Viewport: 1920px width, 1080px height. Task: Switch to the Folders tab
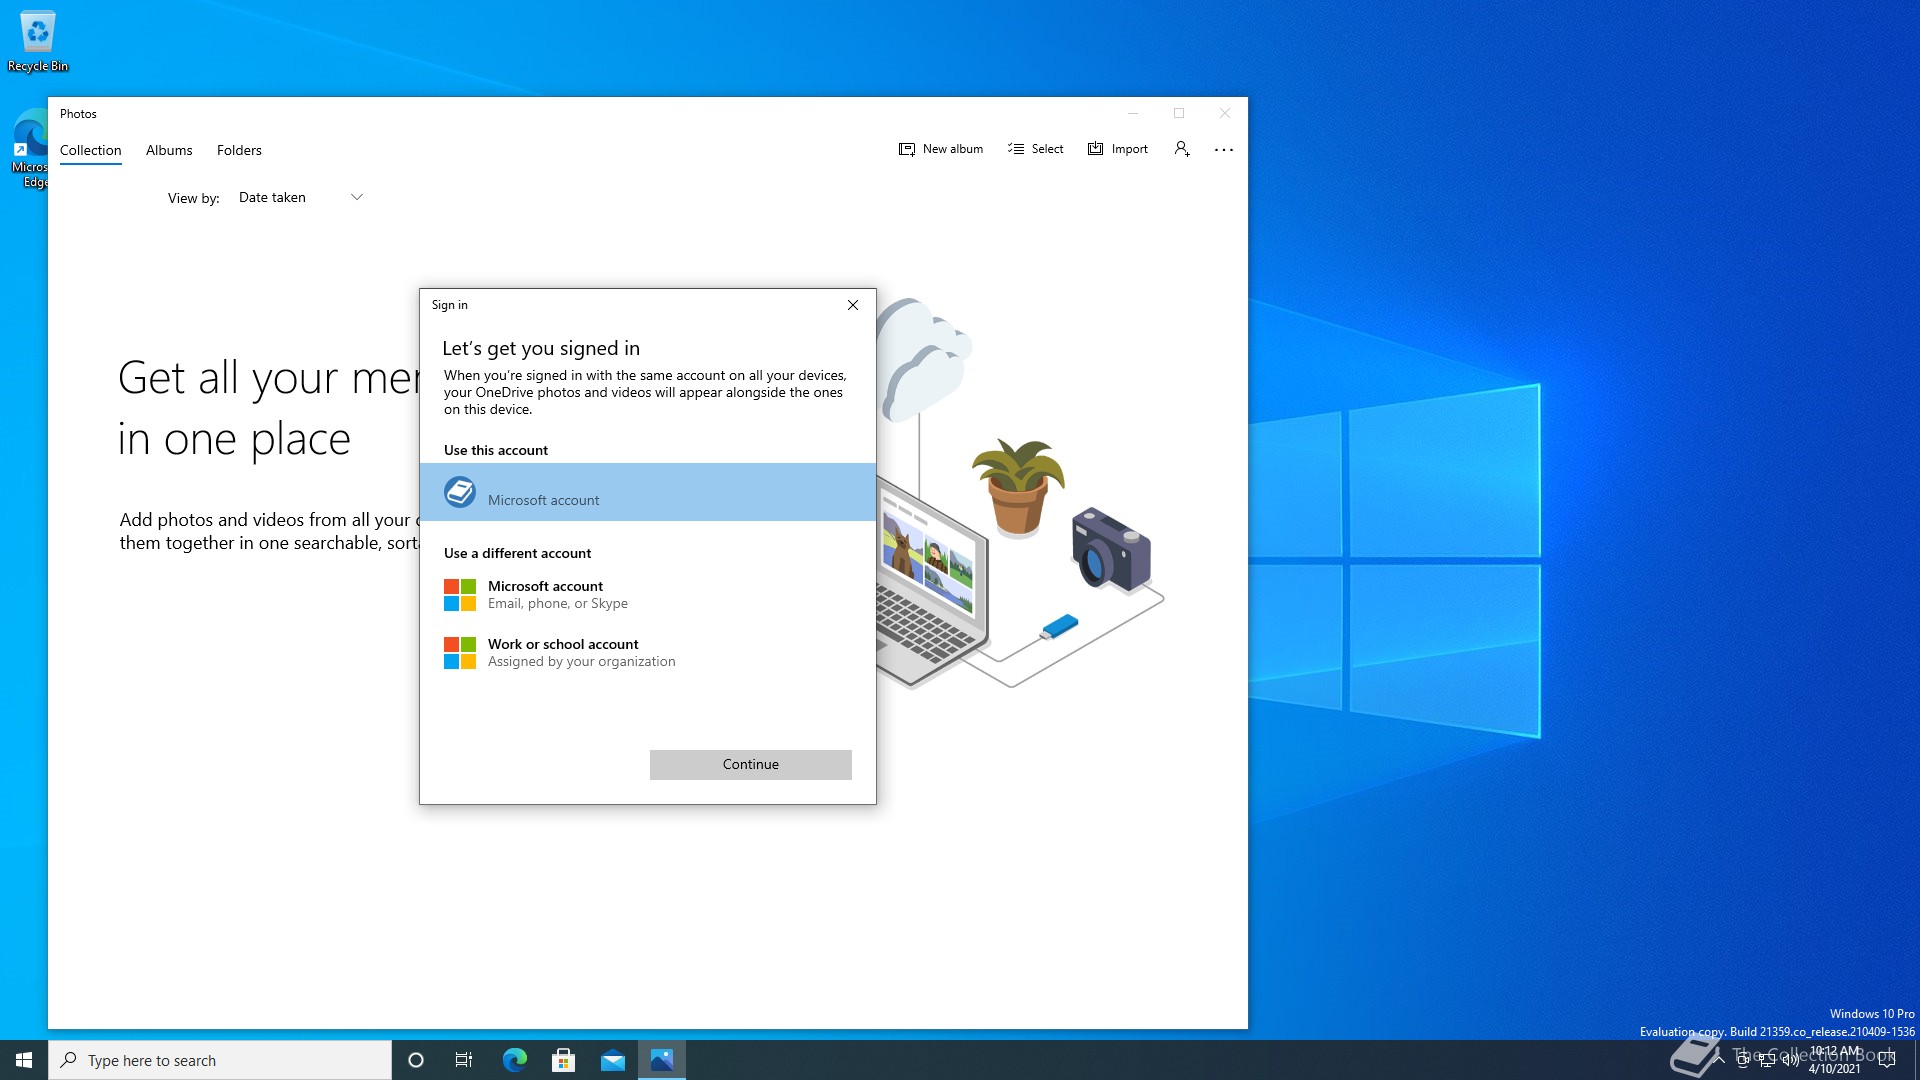[239, 150]
